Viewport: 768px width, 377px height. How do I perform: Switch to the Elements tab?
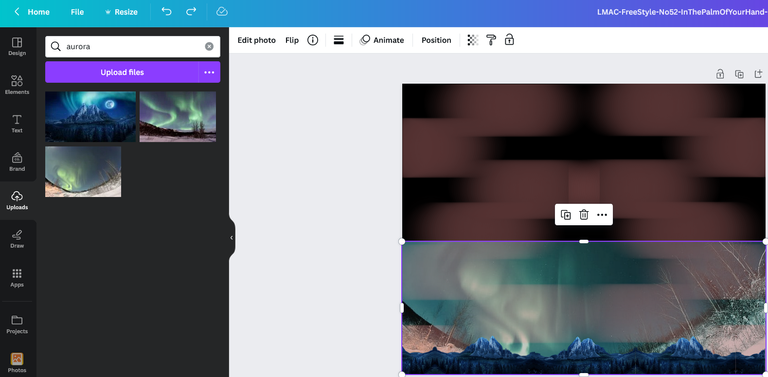(17, 85)
